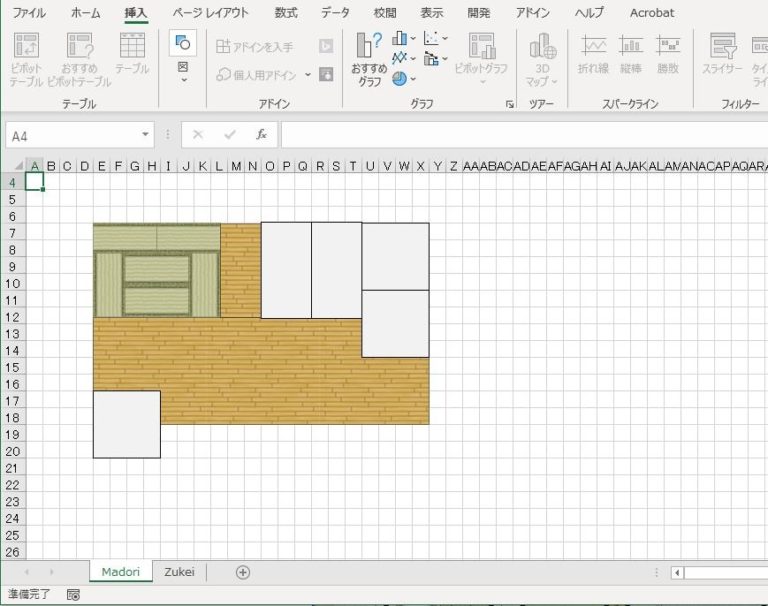
Task: Select column M header
Action: (236, 166)
